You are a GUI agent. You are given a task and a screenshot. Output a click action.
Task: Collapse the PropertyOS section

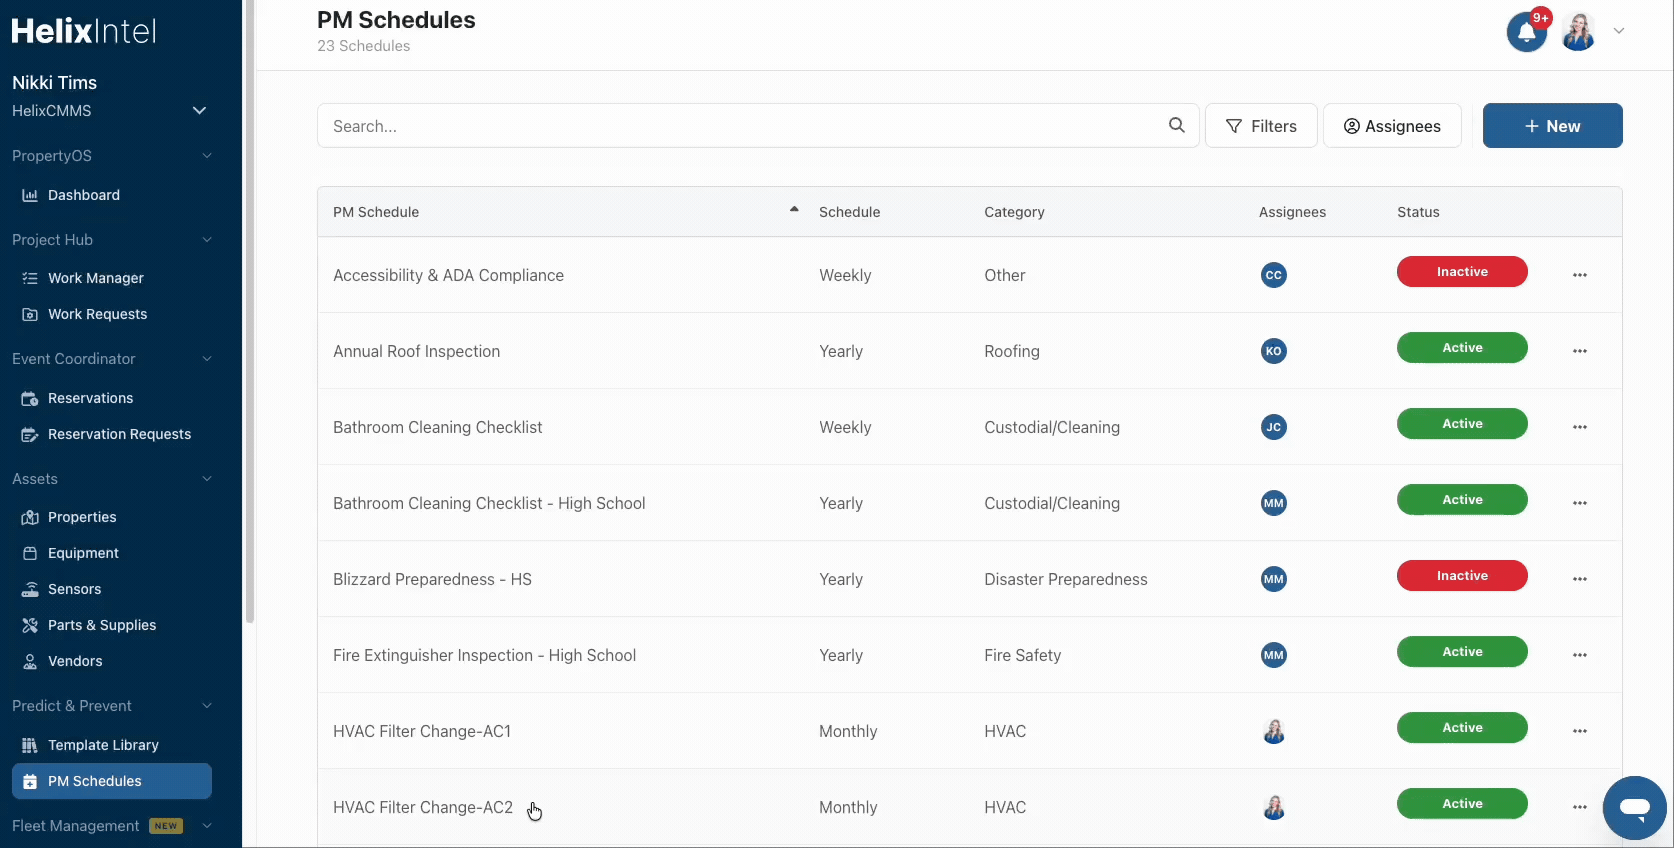[x=207, y=156]
